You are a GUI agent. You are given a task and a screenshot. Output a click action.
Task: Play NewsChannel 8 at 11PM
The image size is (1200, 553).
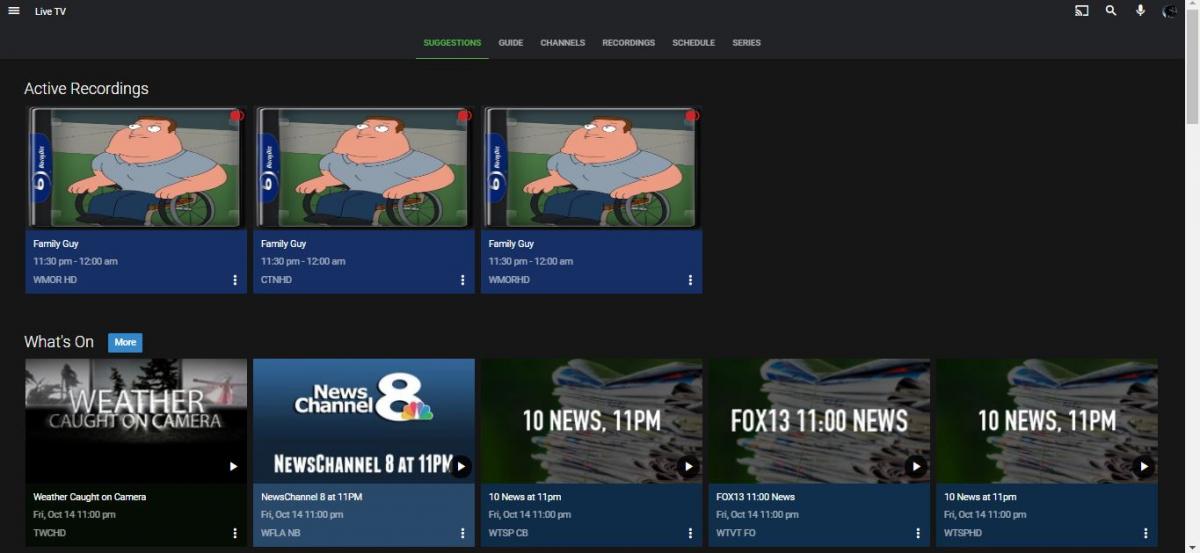[461, 466]
